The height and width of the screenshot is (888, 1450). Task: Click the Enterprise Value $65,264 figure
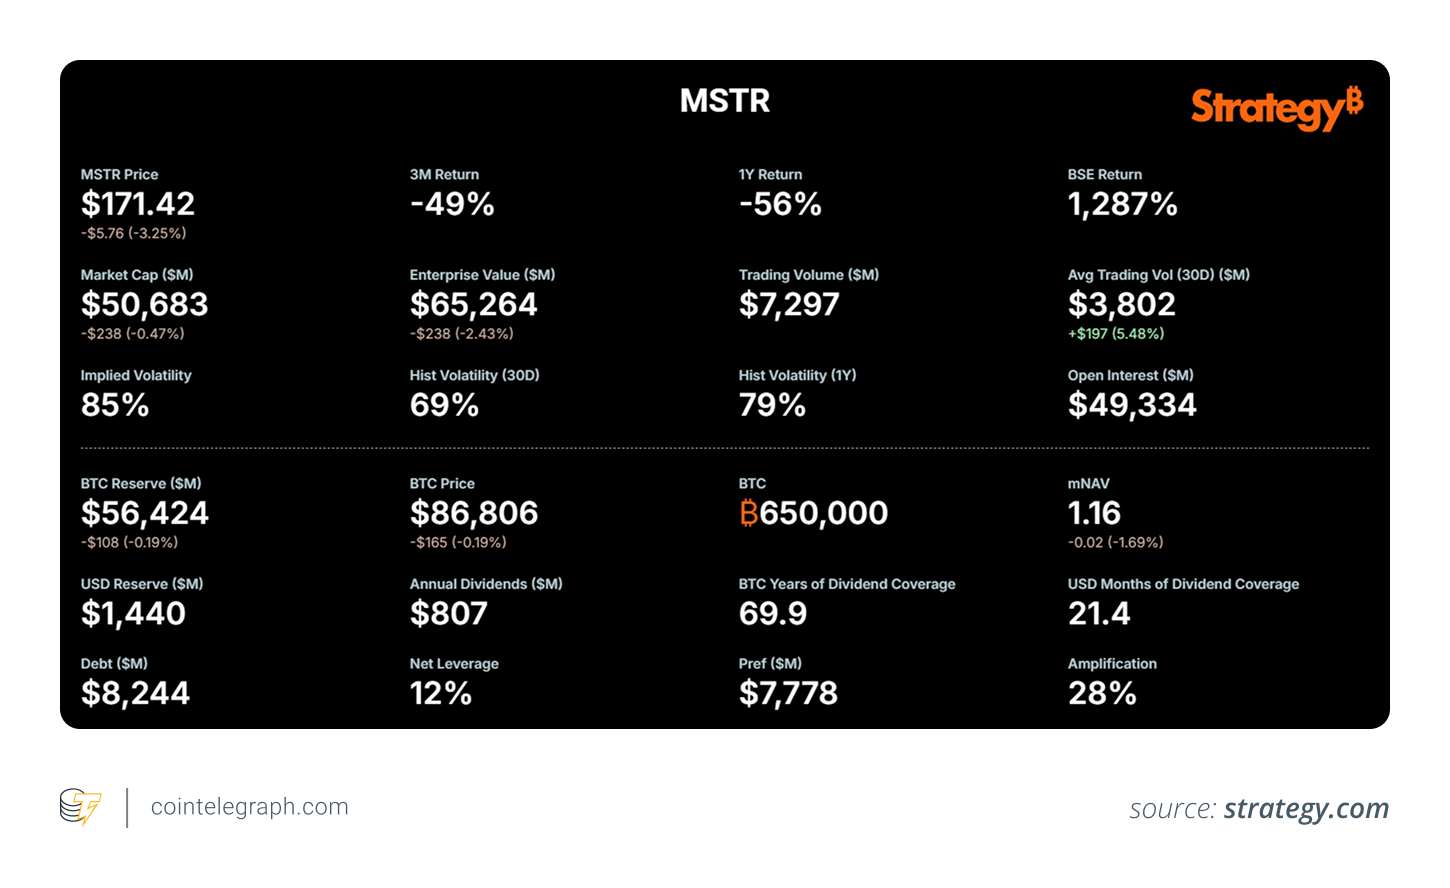click(x=473, y=304)
